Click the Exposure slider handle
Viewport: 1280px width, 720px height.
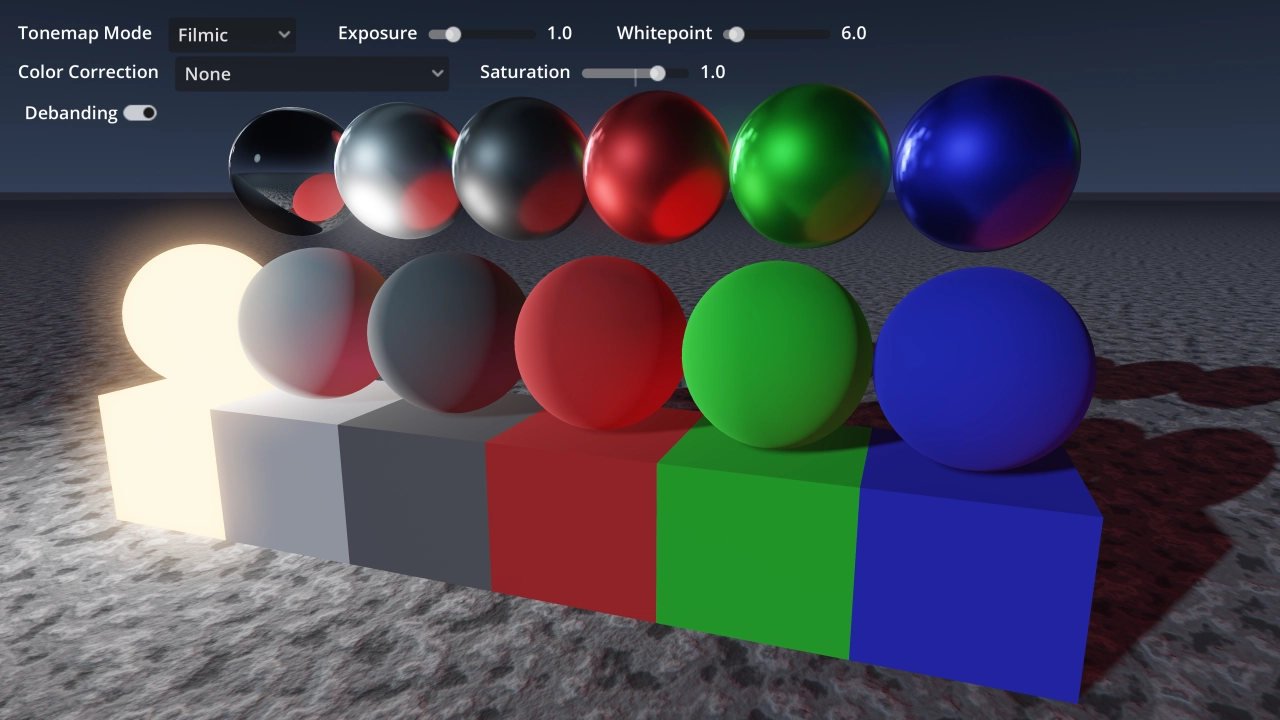453,34
